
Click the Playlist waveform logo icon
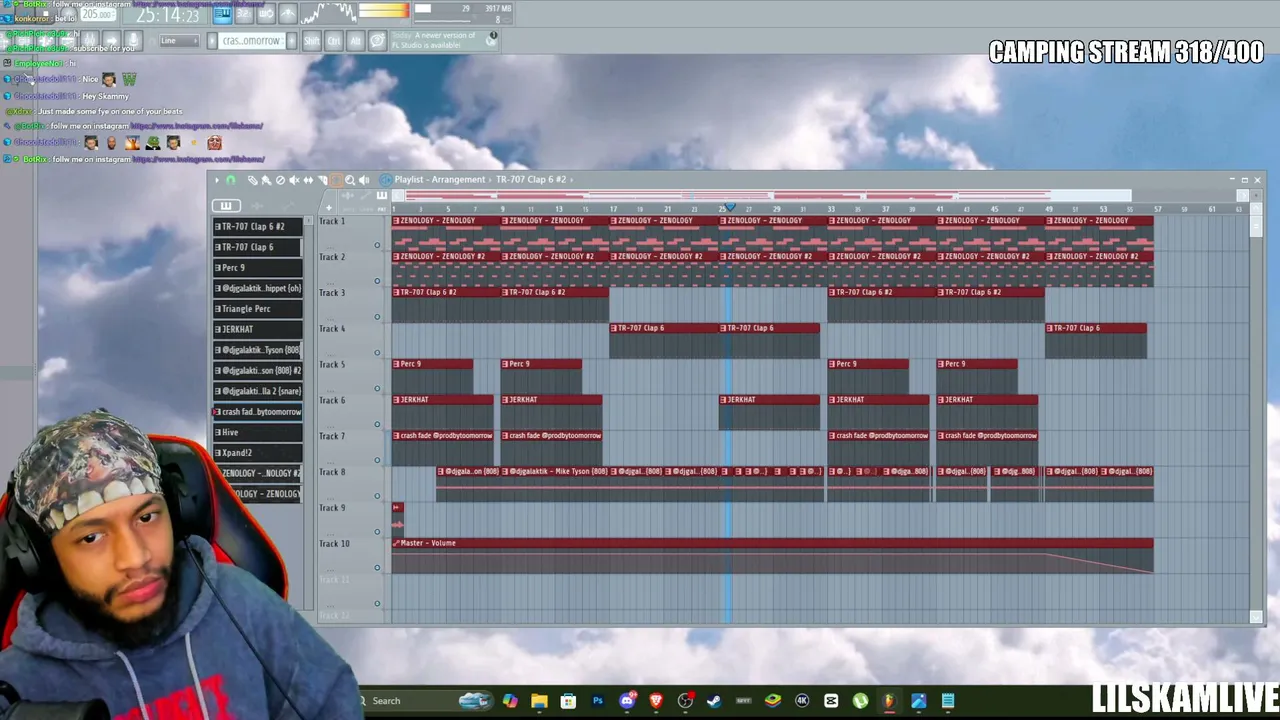pos(385,180)
